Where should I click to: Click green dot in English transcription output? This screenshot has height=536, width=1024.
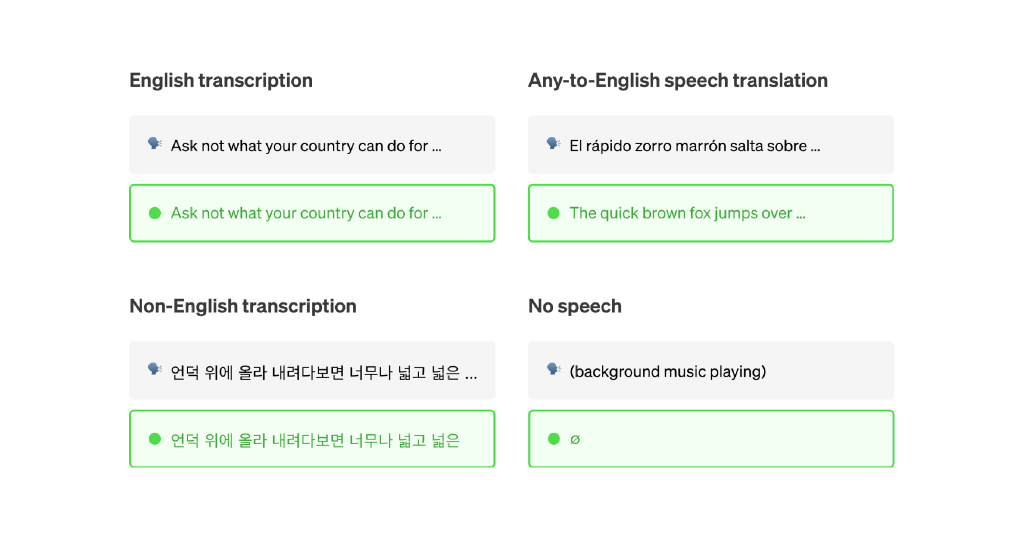(155, 213)
